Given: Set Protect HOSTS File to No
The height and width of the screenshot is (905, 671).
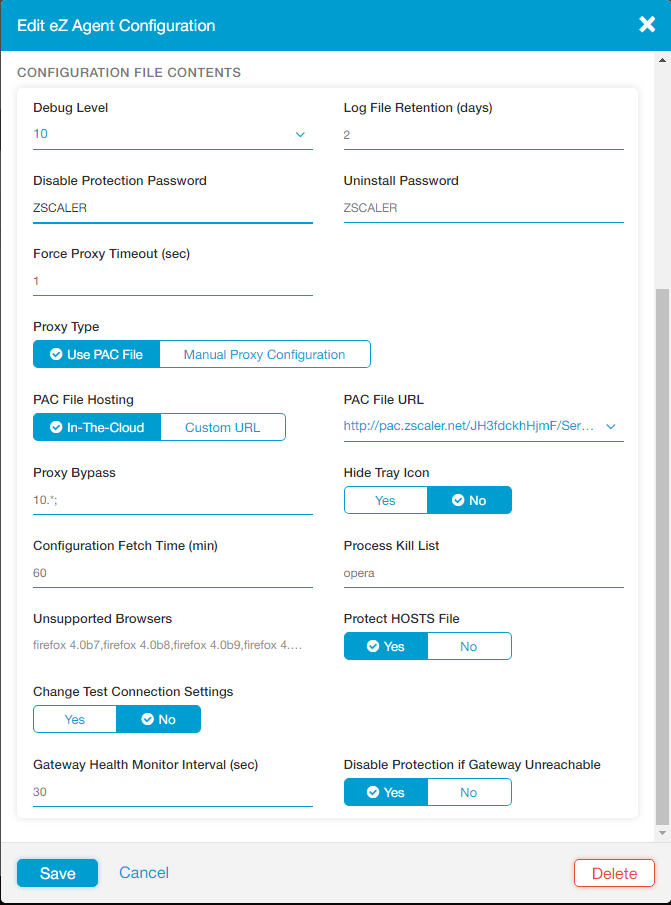Looking at the screenshot, I should 469,647.
